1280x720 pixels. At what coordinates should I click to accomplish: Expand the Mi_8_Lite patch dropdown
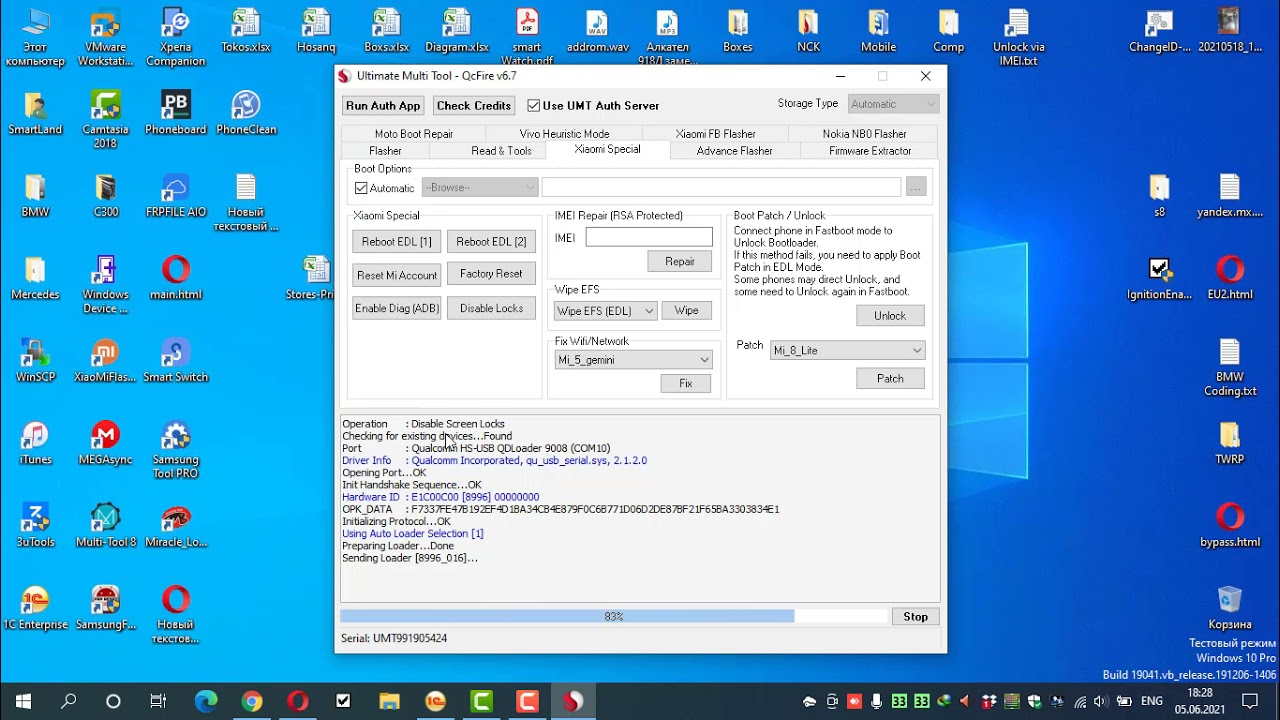coord(847,350)
